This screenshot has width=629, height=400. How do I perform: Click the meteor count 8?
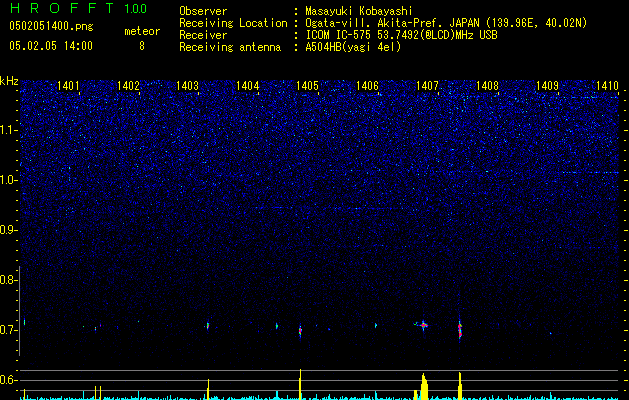[x=142, y=46]
